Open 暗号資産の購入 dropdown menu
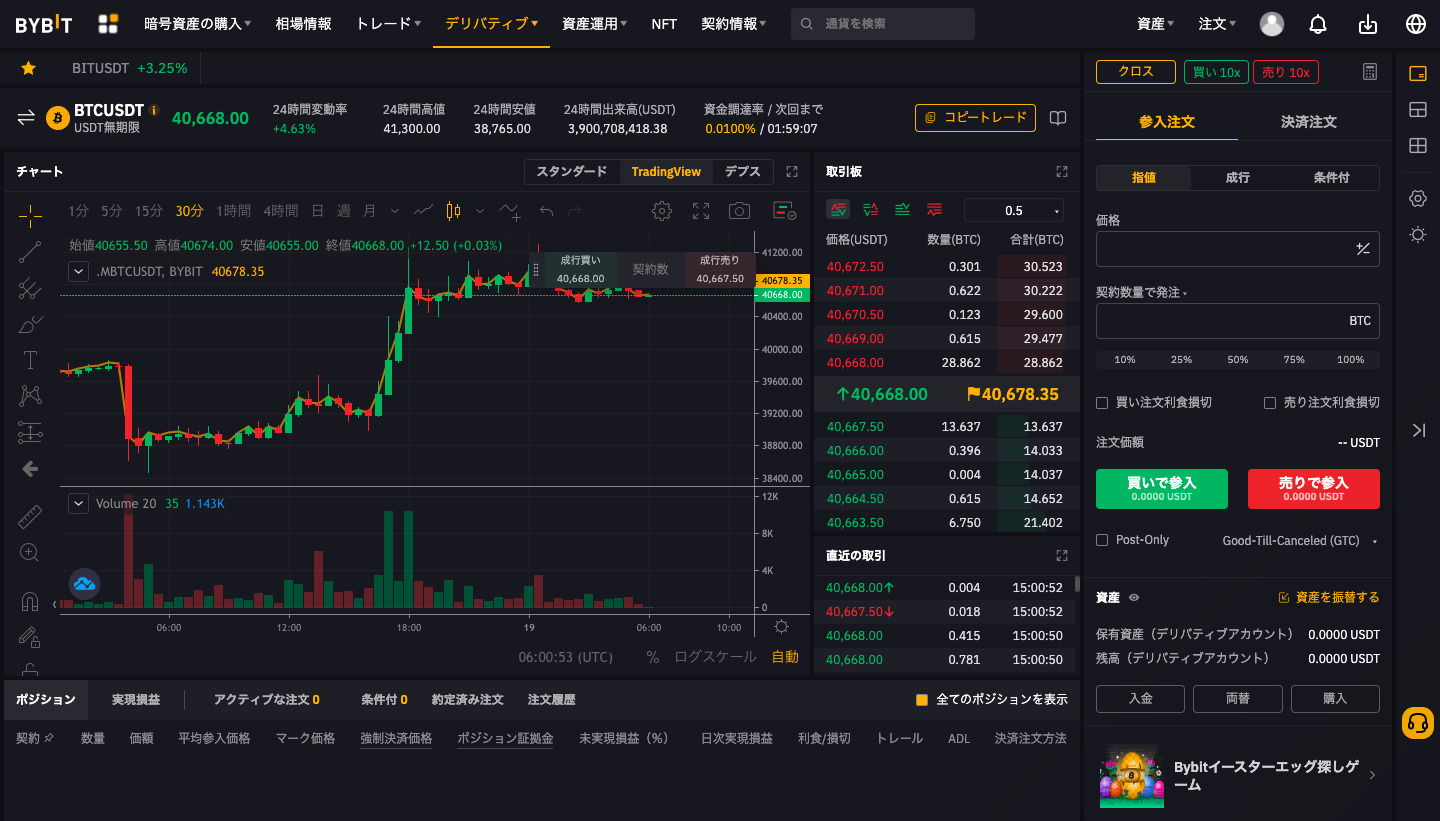 pyautogui.click(x=197, y=24)
